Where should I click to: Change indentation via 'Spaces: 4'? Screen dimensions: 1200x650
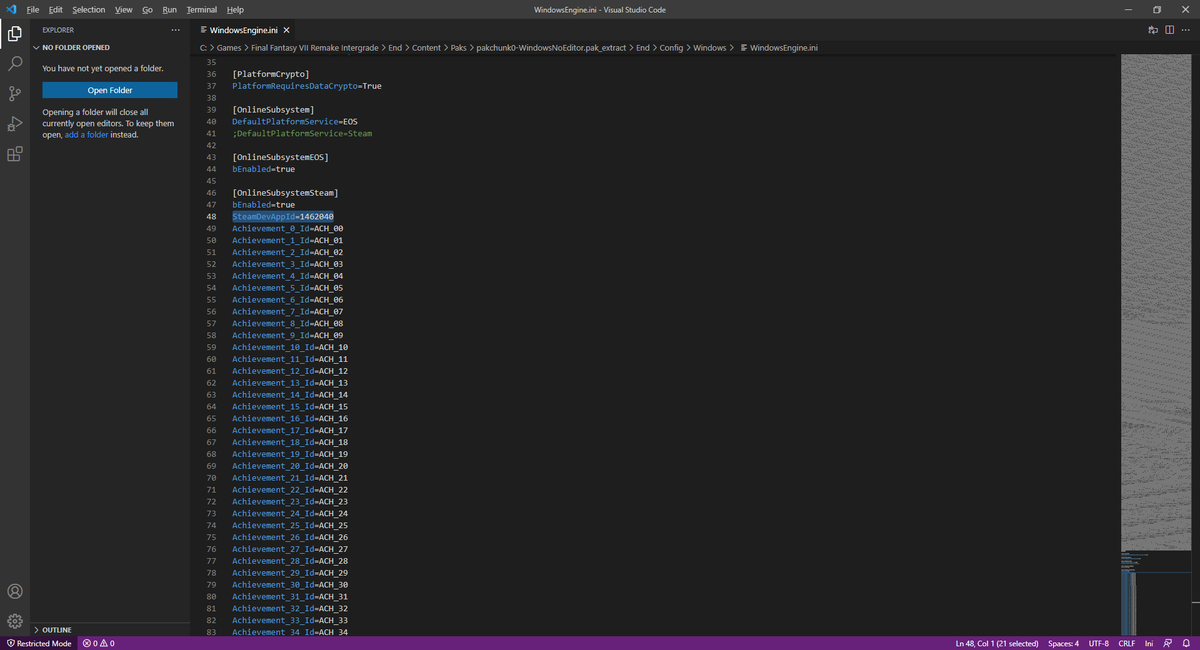coord(1063,643)
